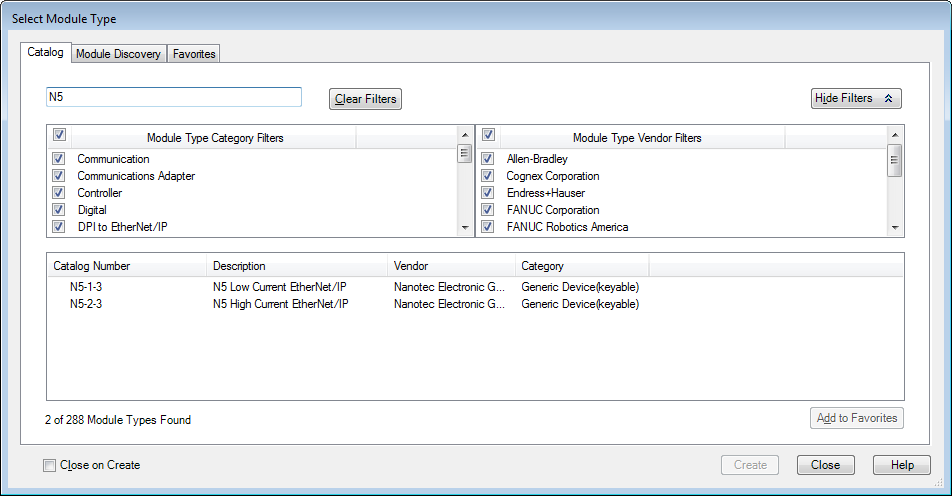Switch to the Module Discovery tab
This screenshot has height=496, width=952.
118,54
